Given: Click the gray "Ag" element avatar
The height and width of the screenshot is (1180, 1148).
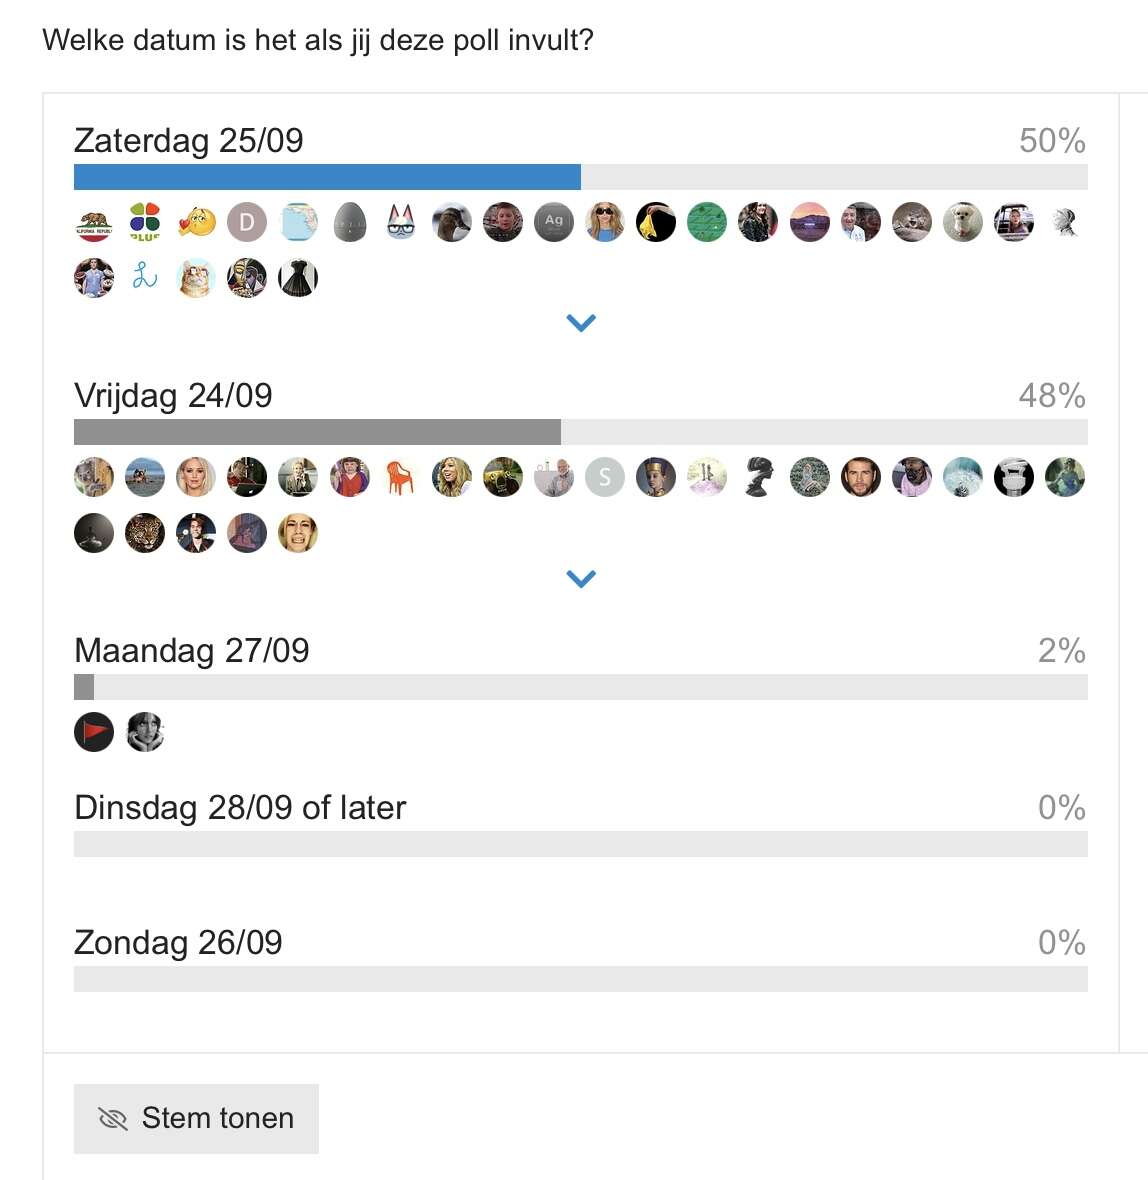Looking at the screenshot, I should tap(553, 222).
